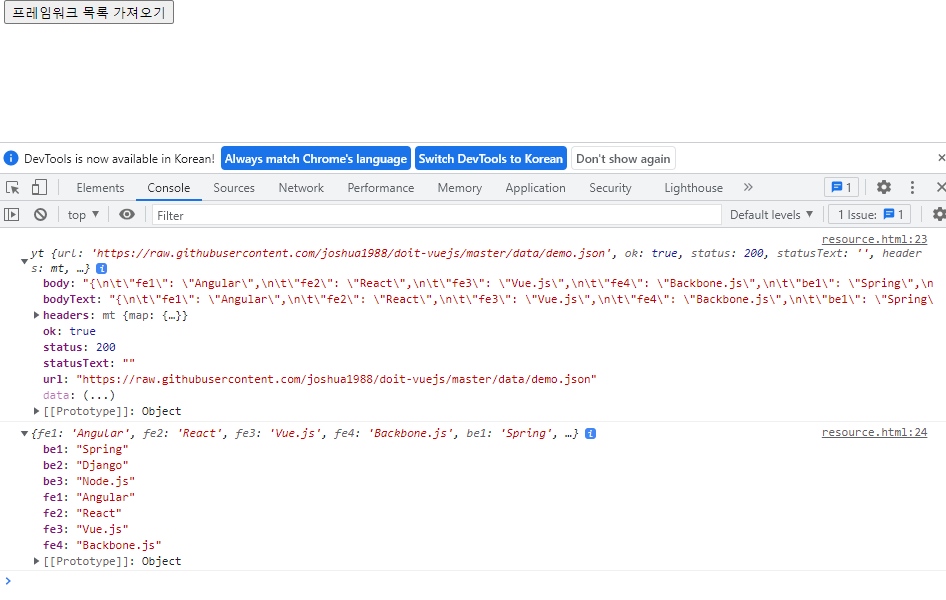Open the Default levels dropdown

click(x=771, y=215)
